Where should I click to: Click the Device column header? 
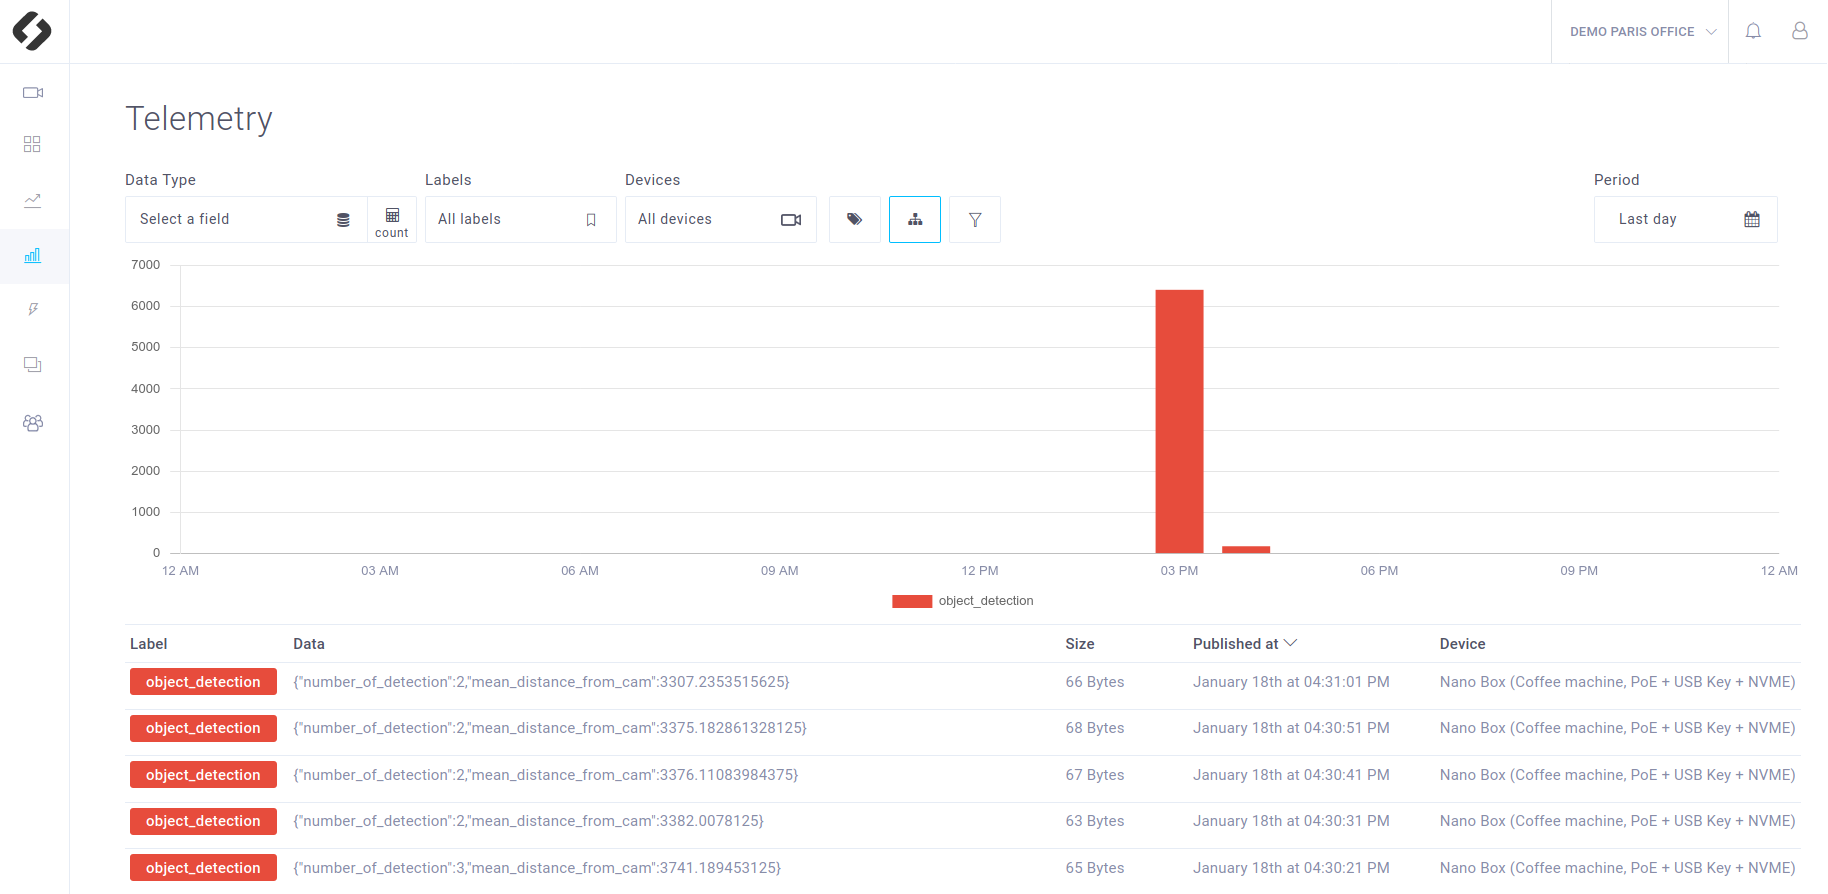[1463, 644]
